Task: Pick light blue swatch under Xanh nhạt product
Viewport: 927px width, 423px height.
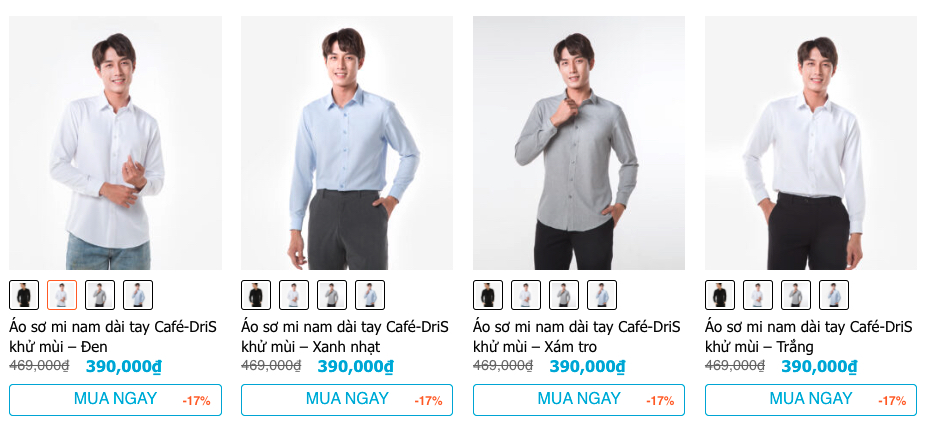Action: (369, 295)
